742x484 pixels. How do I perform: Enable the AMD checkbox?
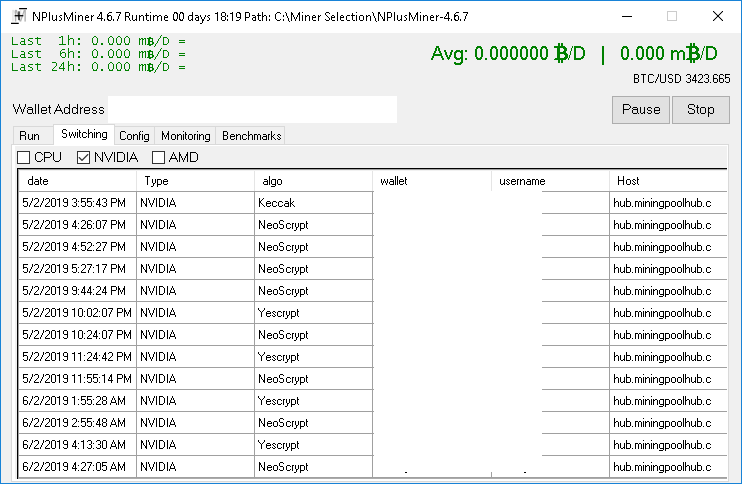click(159, 157)
